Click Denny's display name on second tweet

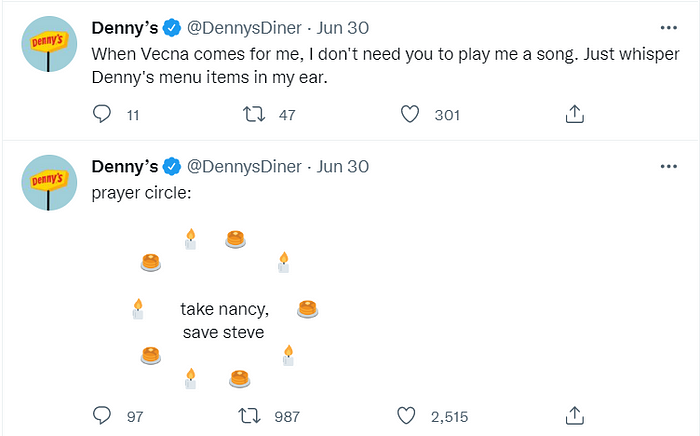[x=125, y=166]
